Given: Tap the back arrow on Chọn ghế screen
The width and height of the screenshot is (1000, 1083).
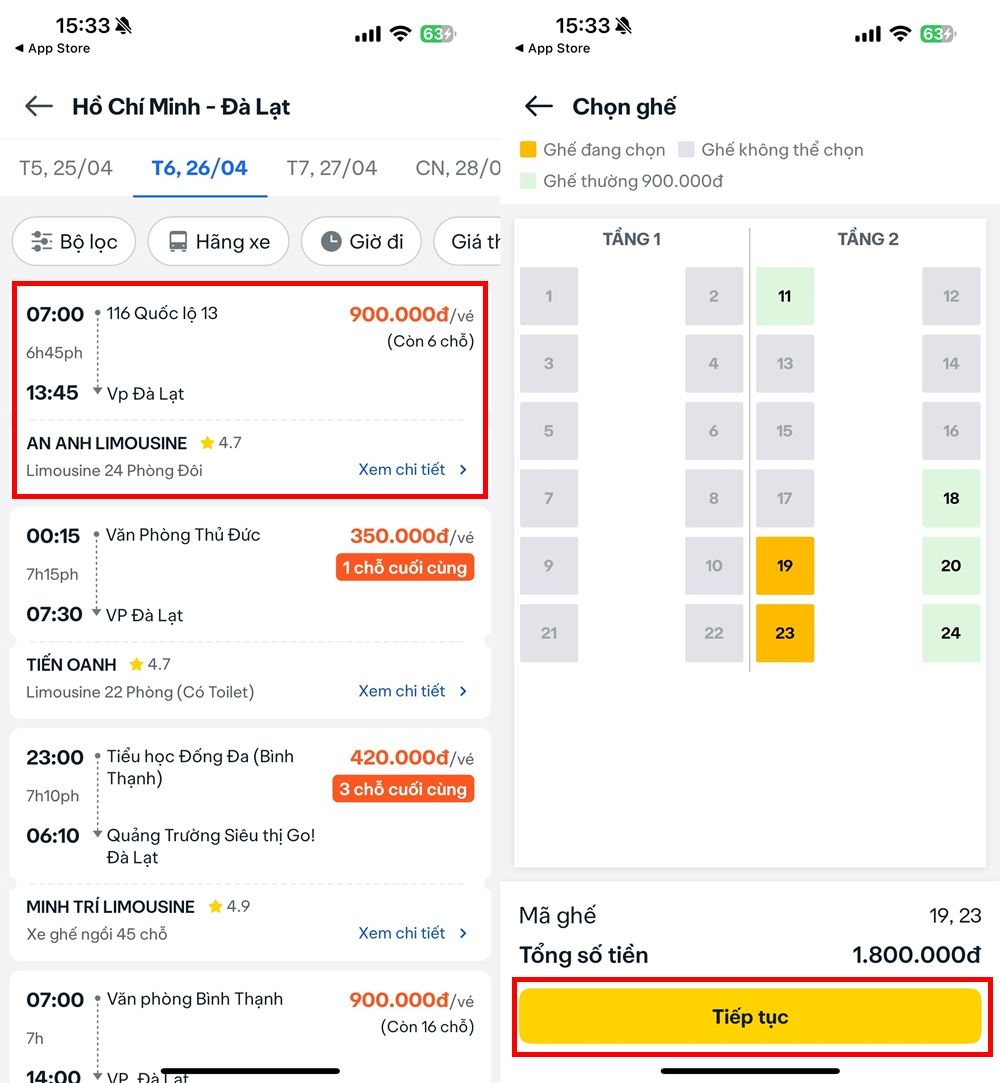Looking at the screenshot, I should click(539, 107).
